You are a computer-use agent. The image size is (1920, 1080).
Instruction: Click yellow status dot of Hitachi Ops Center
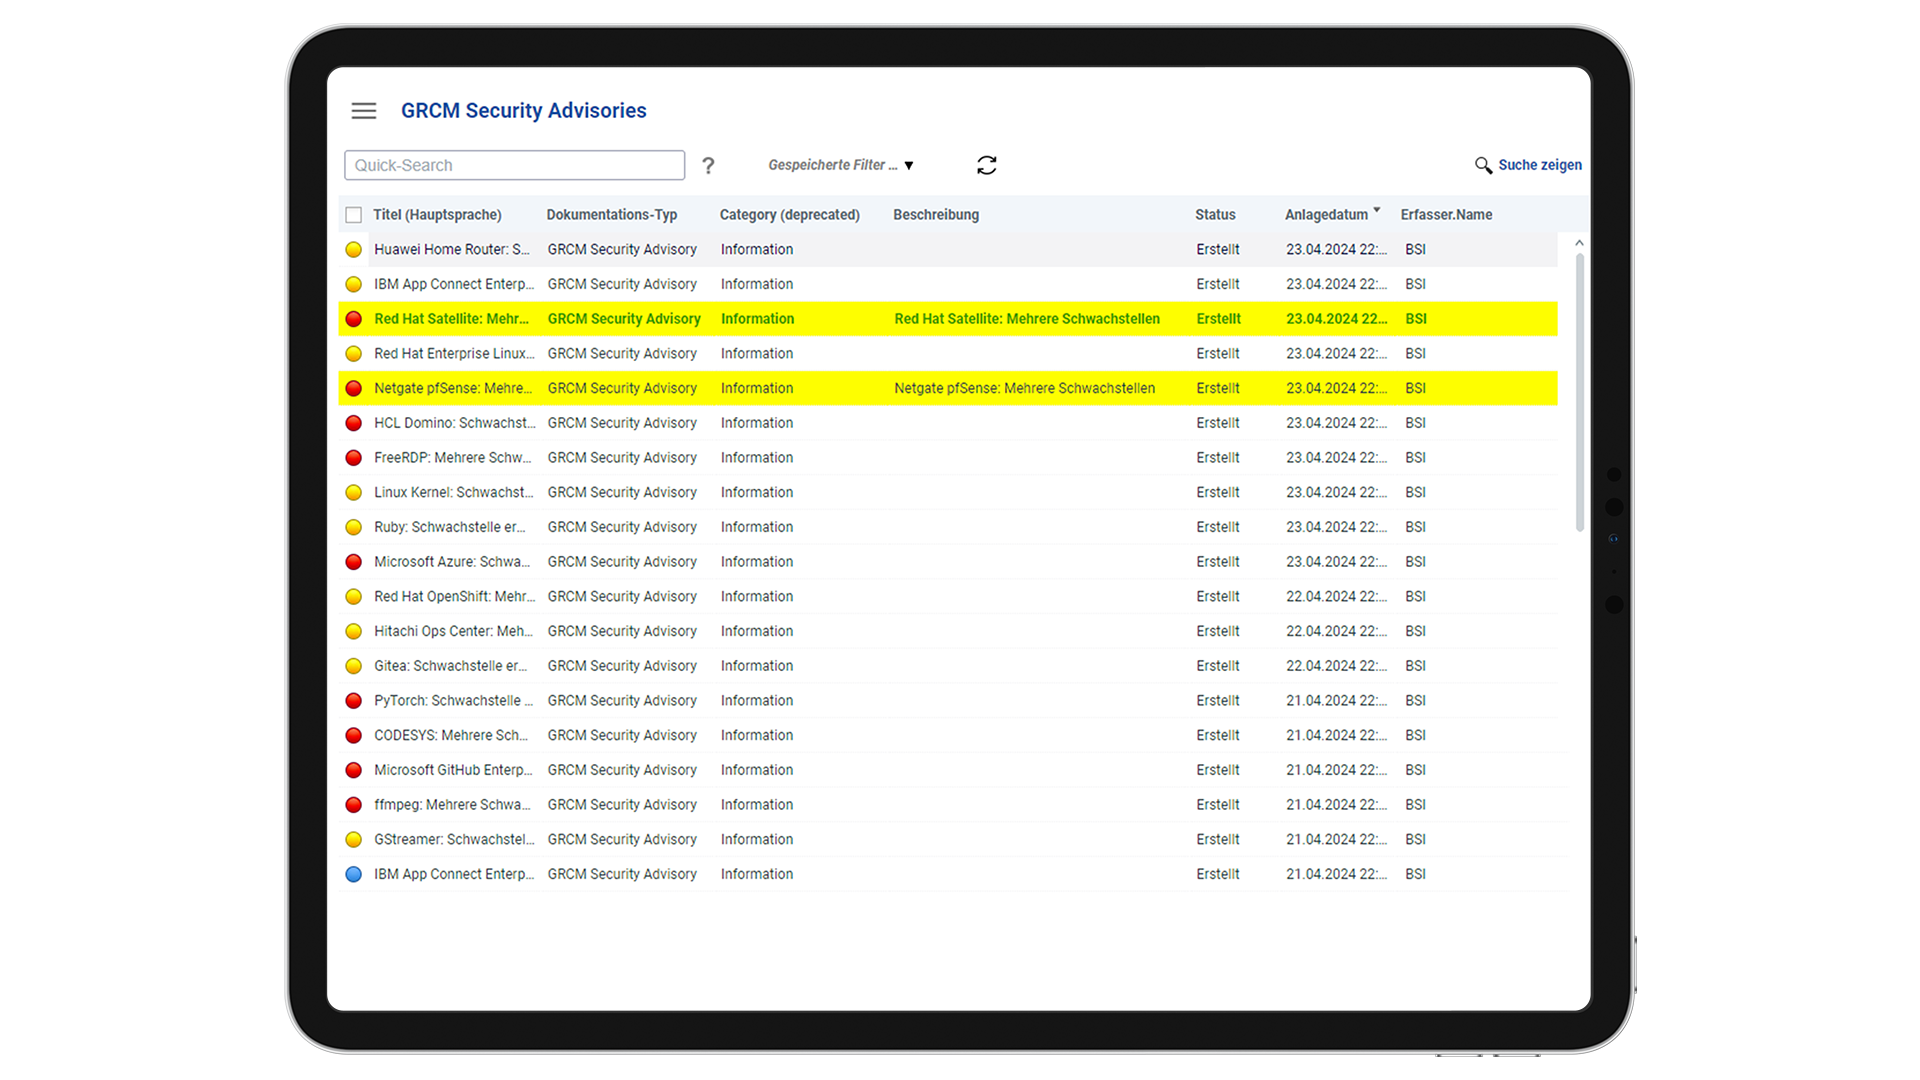point(353,631)
